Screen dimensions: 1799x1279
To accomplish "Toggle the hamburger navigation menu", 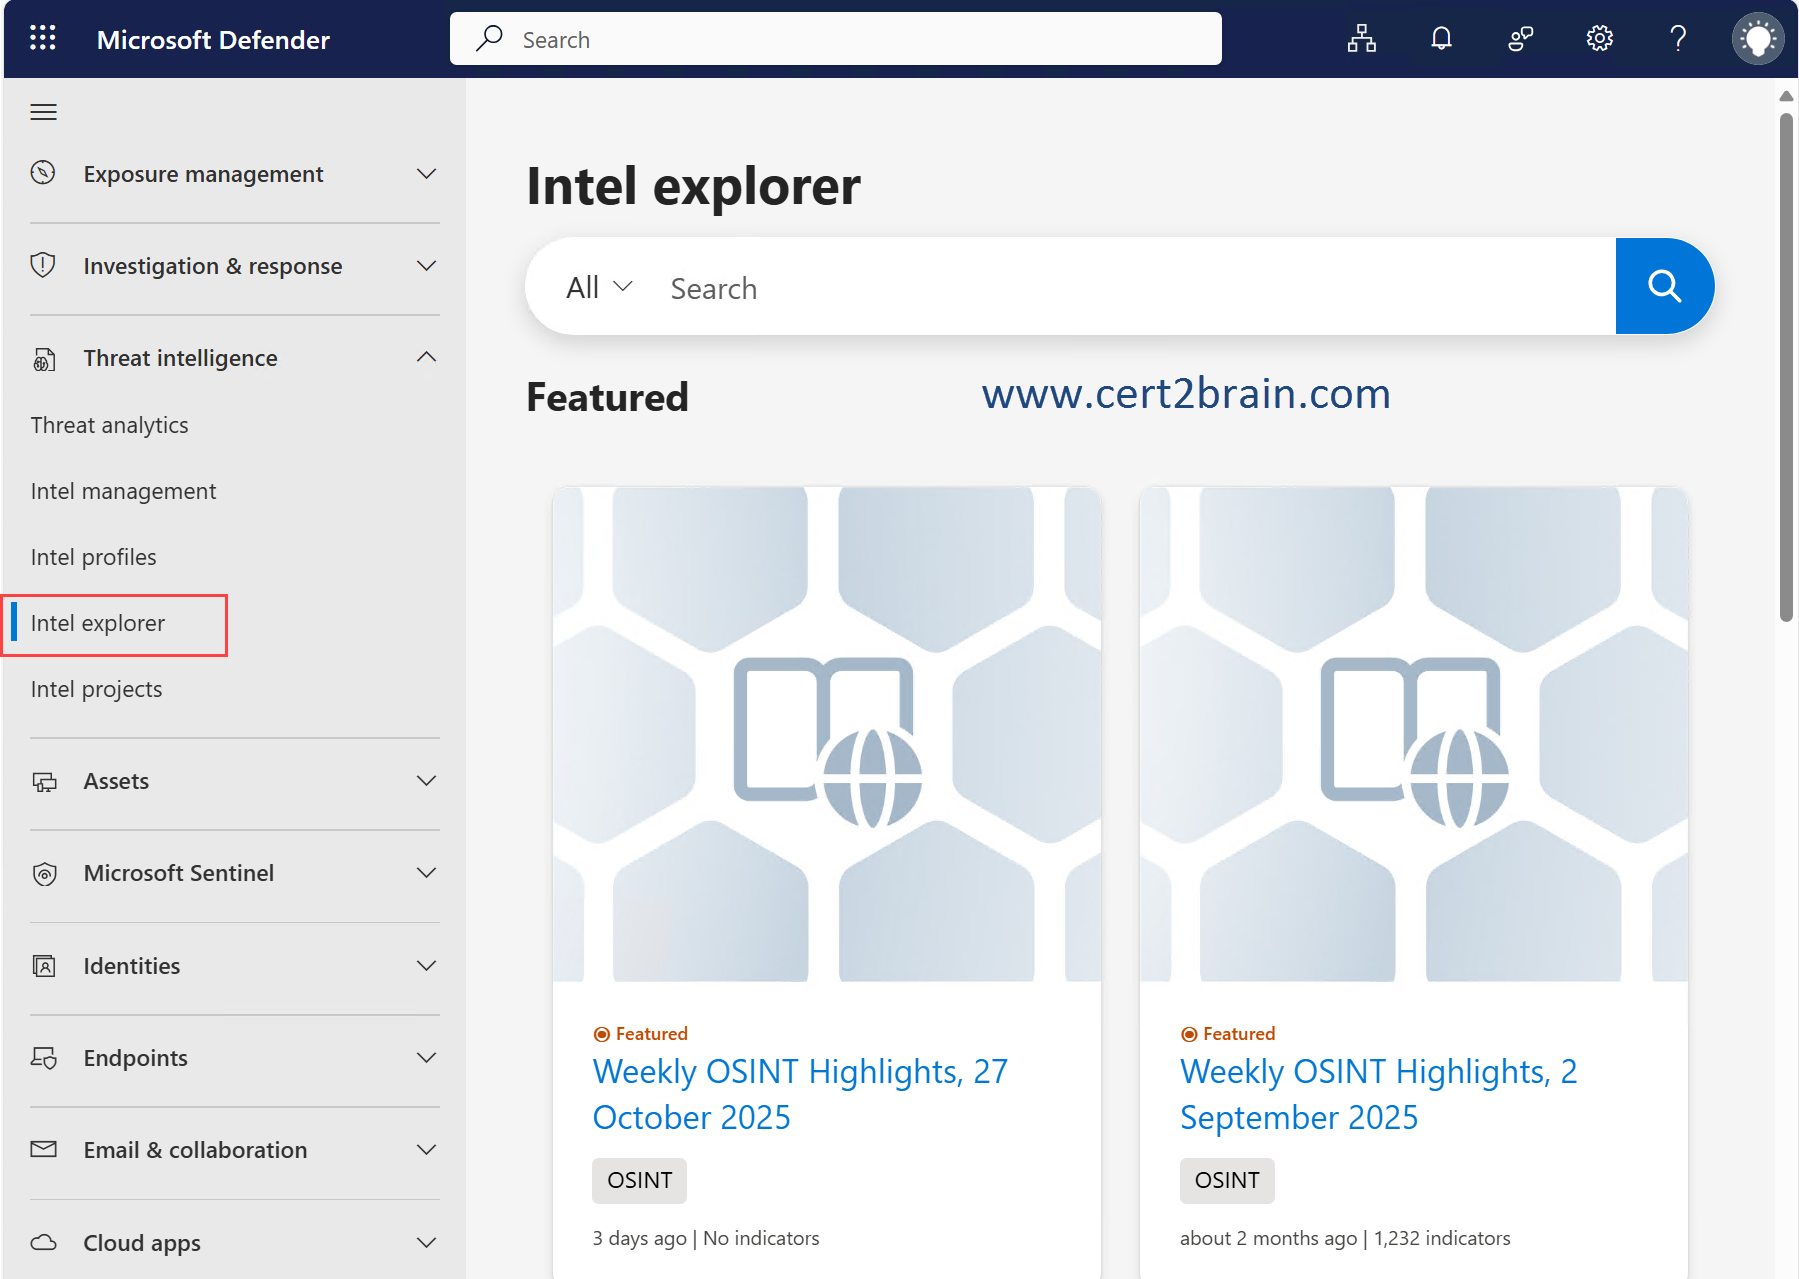I will pyautogui.click(x=43, y=112).
